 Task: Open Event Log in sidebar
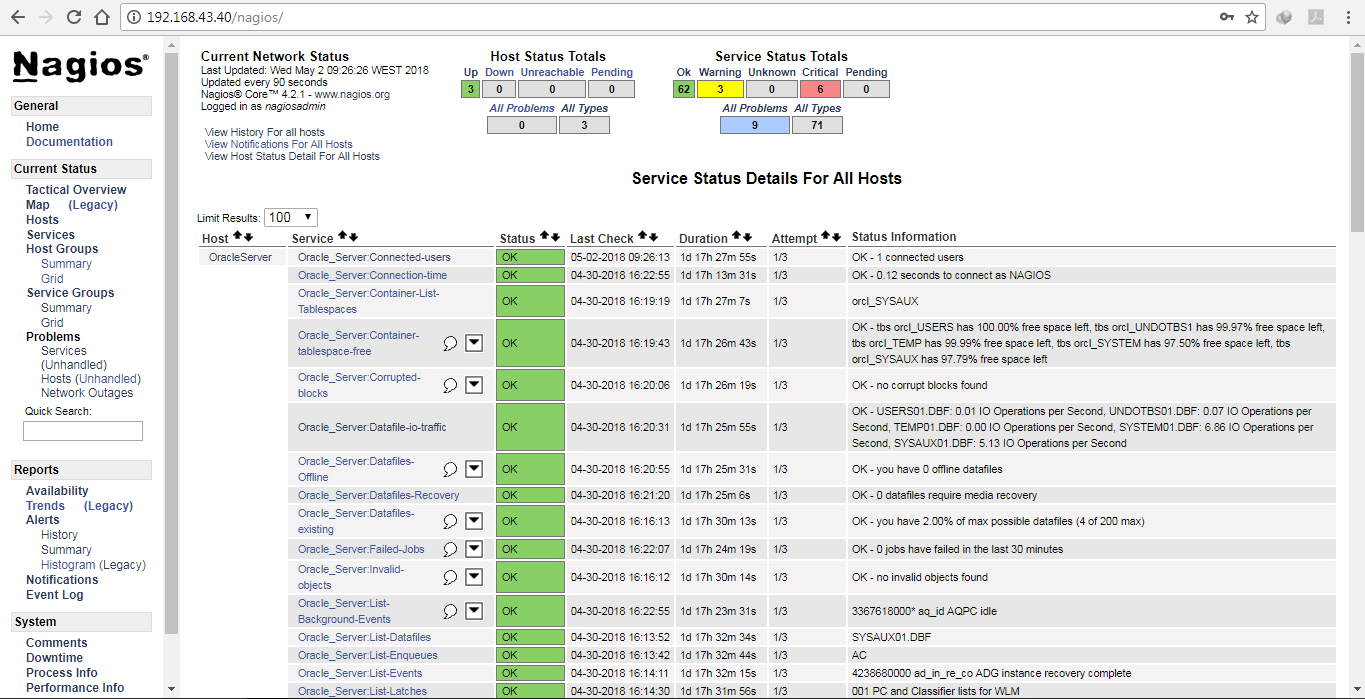(x=55, y=595)
